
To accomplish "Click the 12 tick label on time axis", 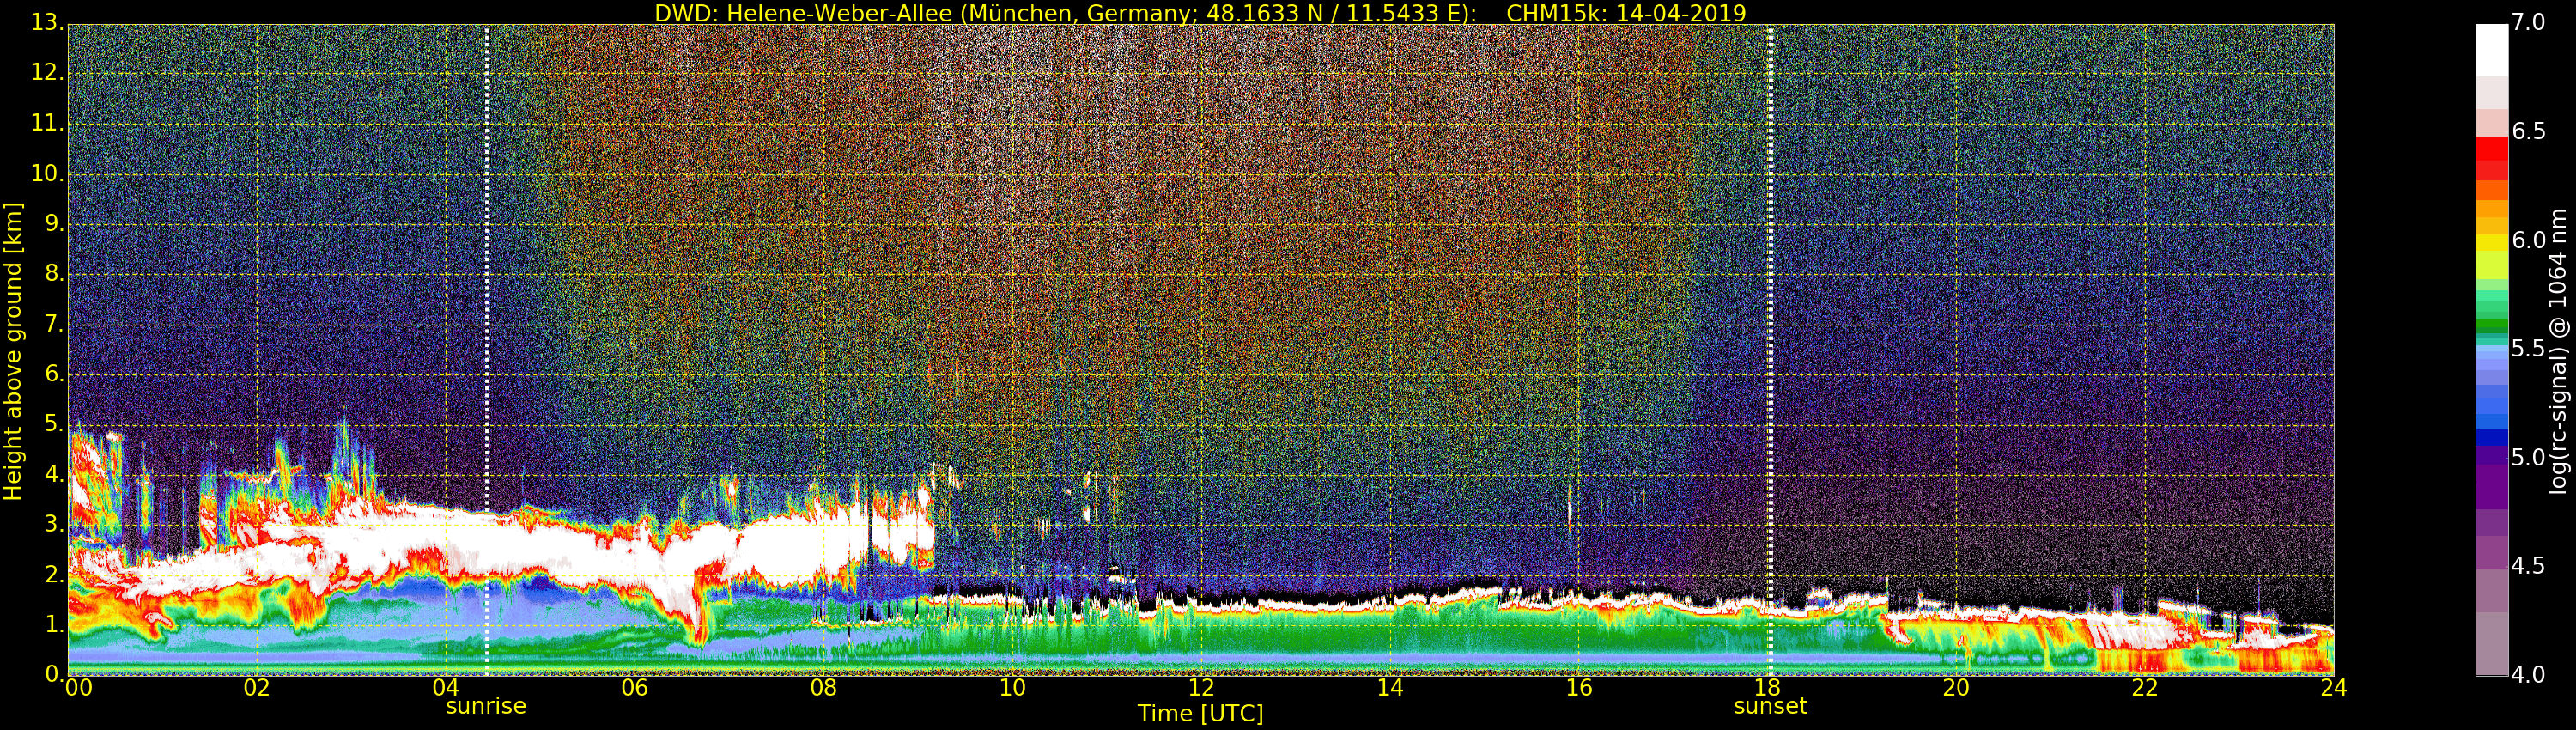I will point(1200,688).
